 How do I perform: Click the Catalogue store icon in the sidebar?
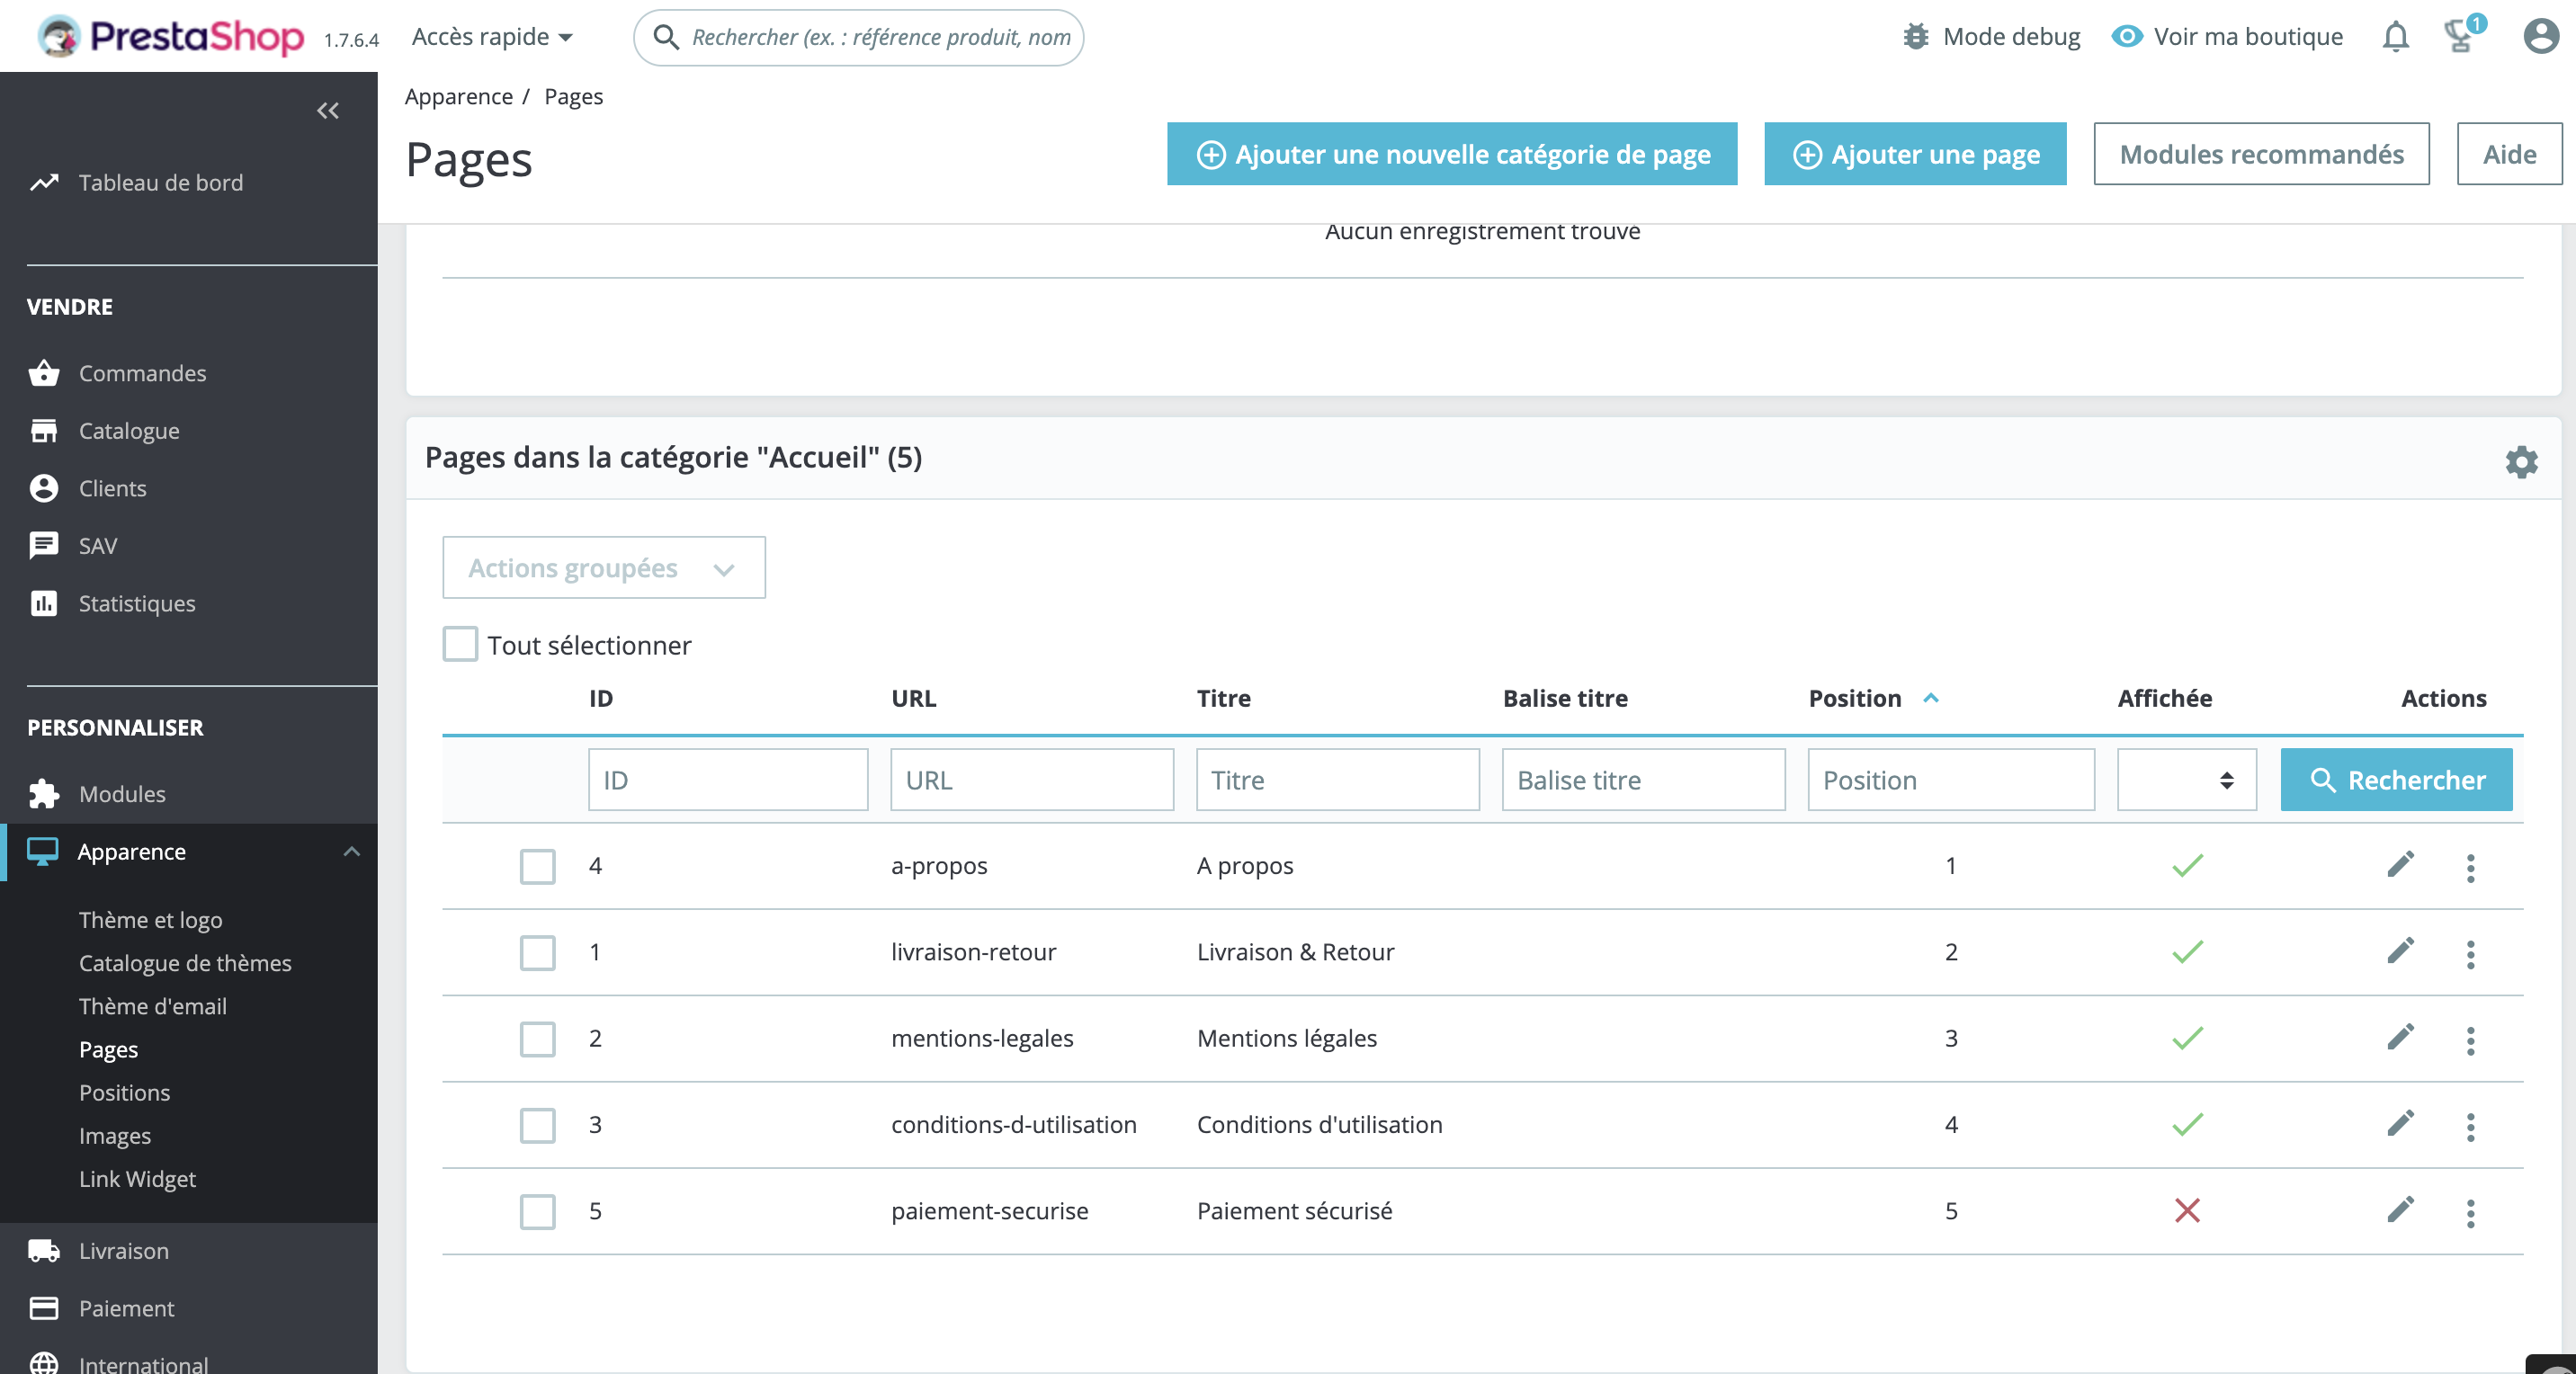coord(44,431)
